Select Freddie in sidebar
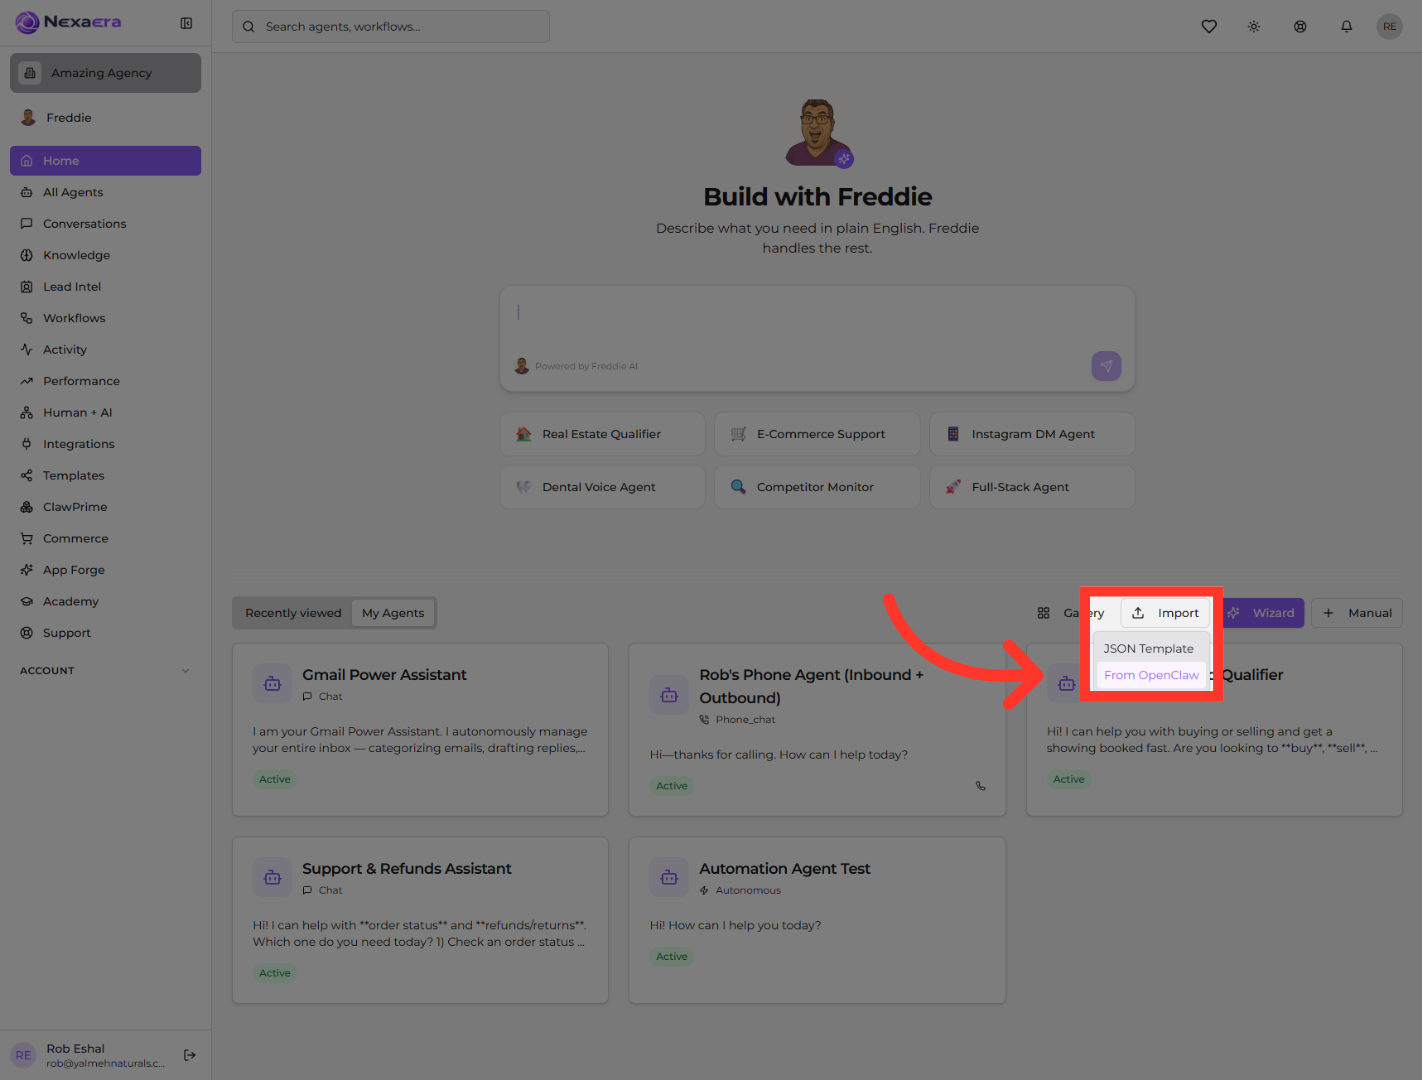Viewport: 1422px width, 1080px height. (x=105, y=118)
